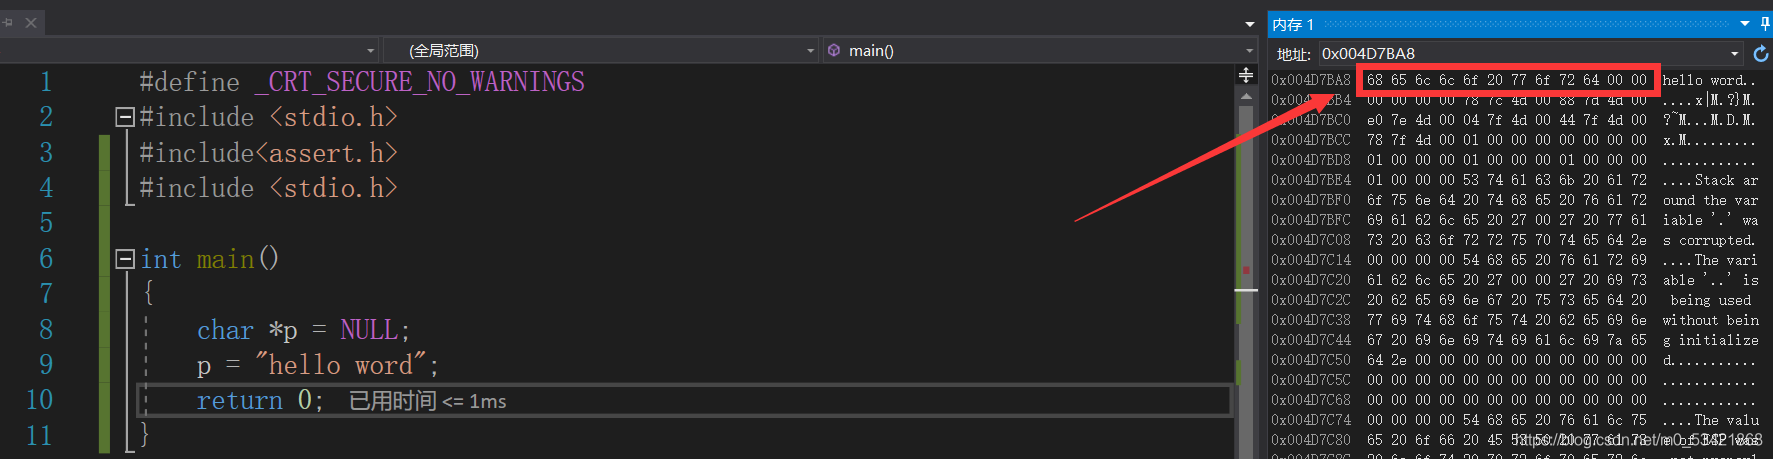Click line number 10 in the gutter

pos(39,400)
